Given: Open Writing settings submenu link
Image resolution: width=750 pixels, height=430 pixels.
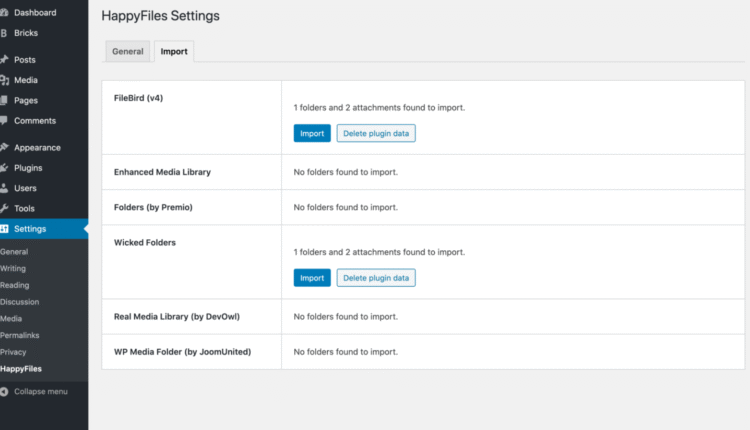Looking at the screenshot, I should click(13, 268).
